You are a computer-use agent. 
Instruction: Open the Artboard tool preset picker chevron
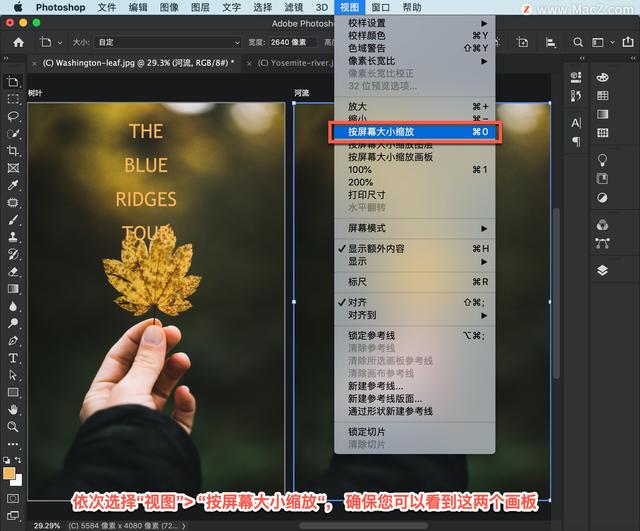(60, 42)
